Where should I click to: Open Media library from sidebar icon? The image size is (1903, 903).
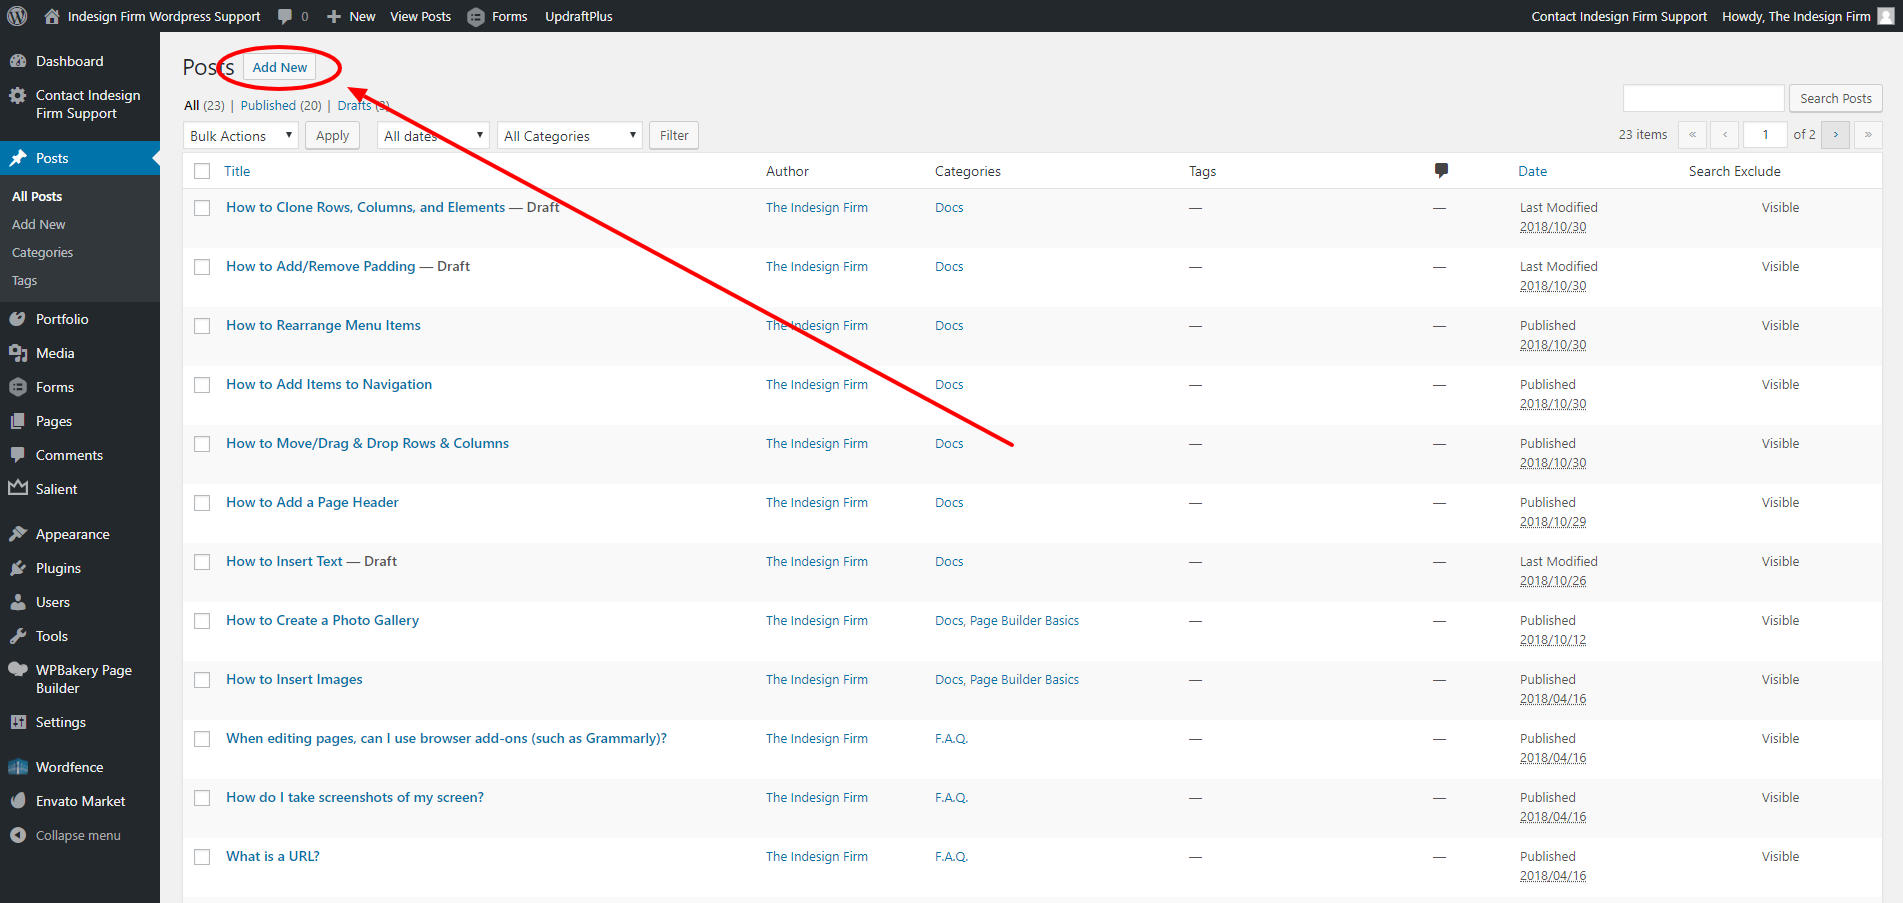(x=18, y=353)
